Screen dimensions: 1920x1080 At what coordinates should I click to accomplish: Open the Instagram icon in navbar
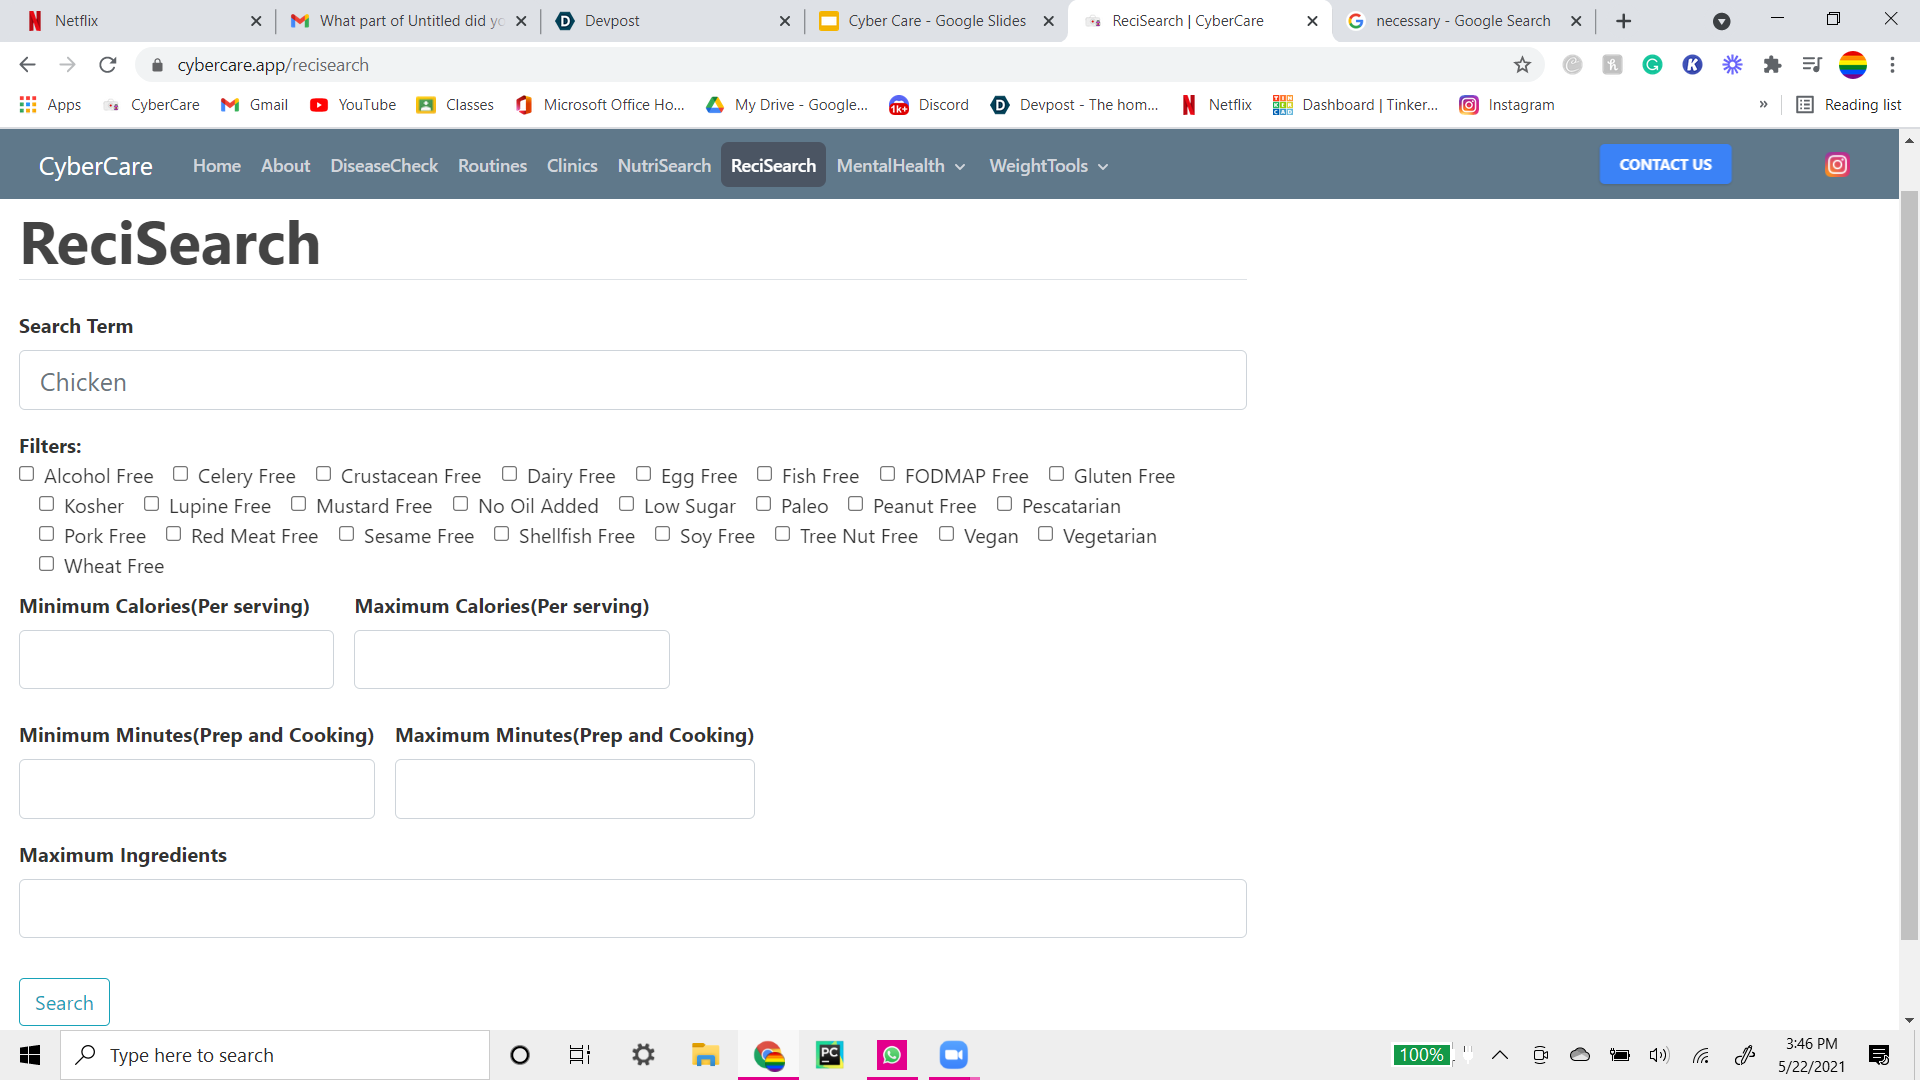(x=1836, y=165)
